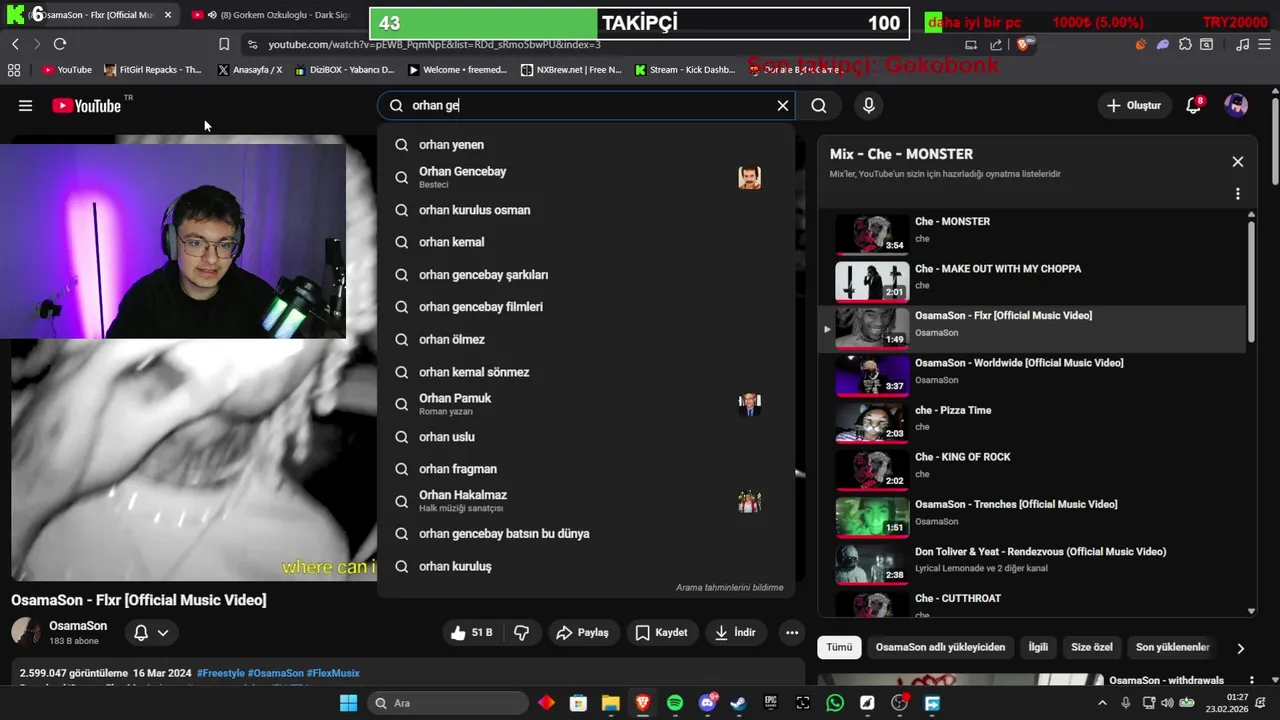Go to the YouTube home logo
Viewport: 1280px width, 720px height.
tap(87, 105)
